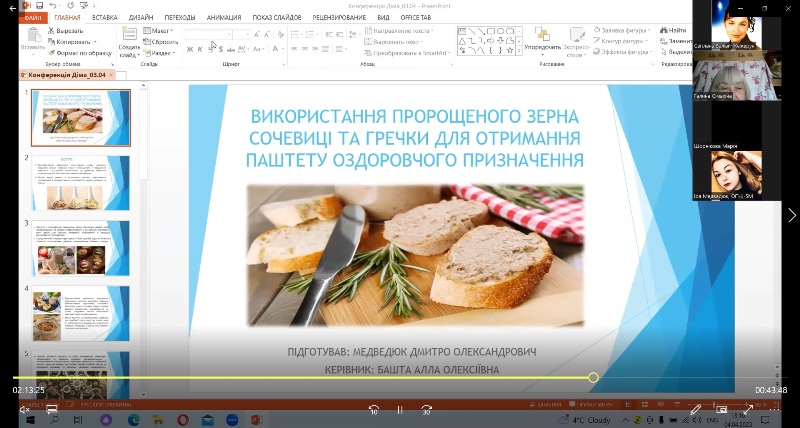
Task: Open more options ellipsis in the player
Action: pyautogui.click(x=774, y=410)
